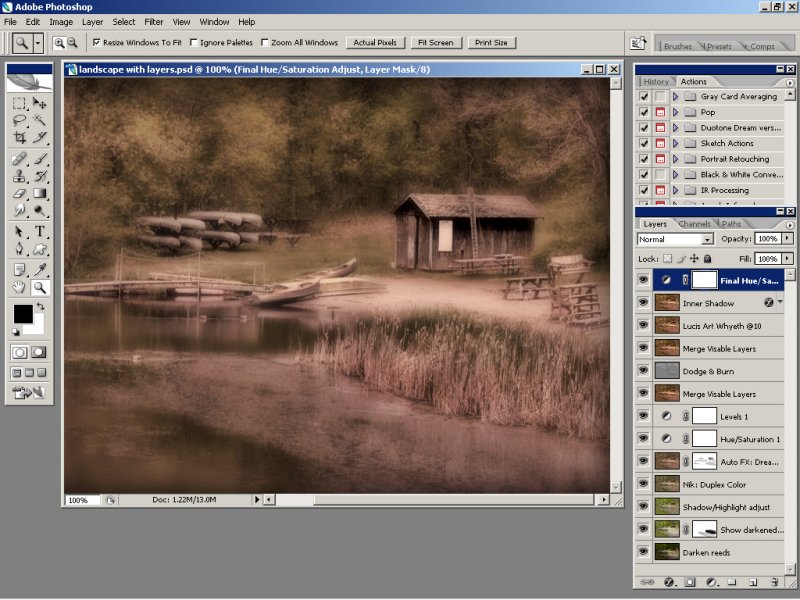Open the File Browser toggle icon
This screenshot has height=600, width=800.
638,43
